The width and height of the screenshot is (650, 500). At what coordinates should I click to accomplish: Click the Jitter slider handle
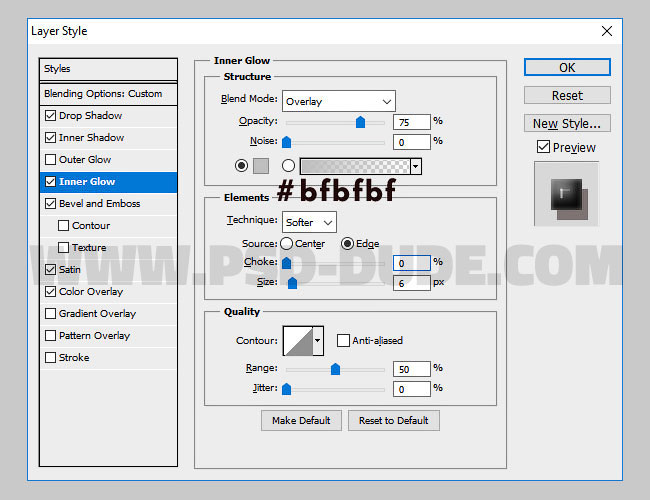click(x=286, y=389)
